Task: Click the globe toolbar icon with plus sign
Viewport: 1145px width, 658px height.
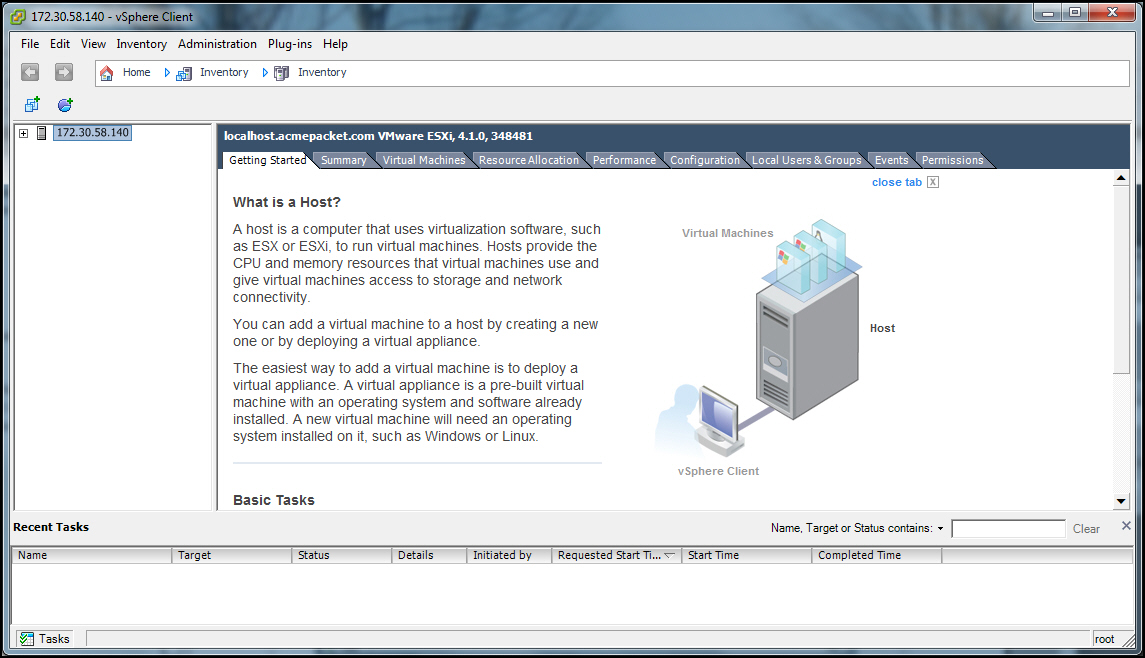Action: point(65,104)
